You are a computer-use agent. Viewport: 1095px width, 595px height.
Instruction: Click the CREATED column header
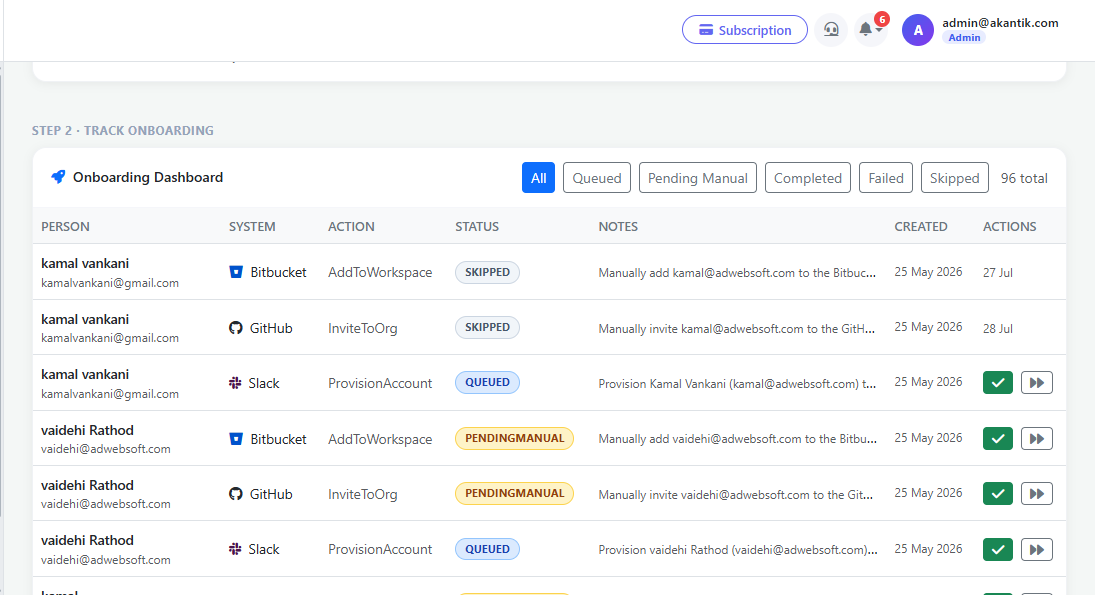pos(921,226)
